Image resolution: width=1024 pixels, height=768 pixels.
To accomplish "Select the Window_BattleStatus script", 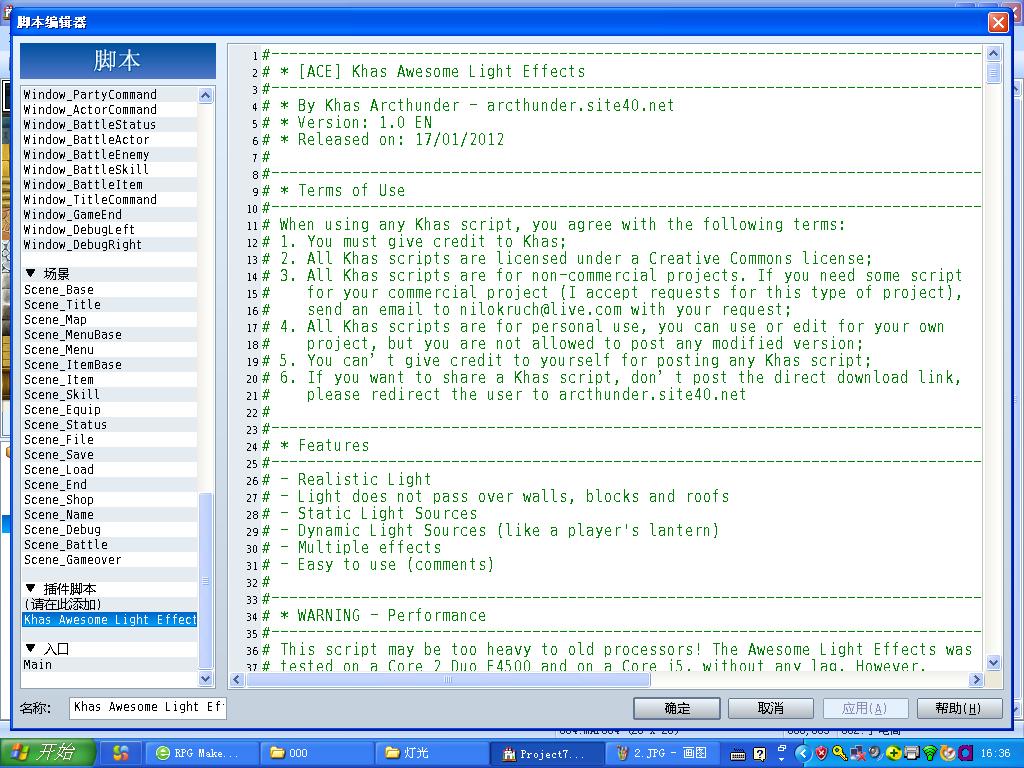I will coord(109,125).
